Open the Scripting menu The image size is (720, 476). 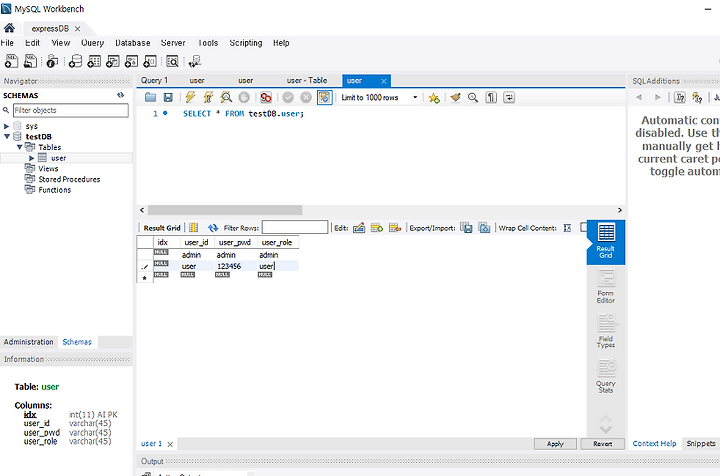[246, 43]
